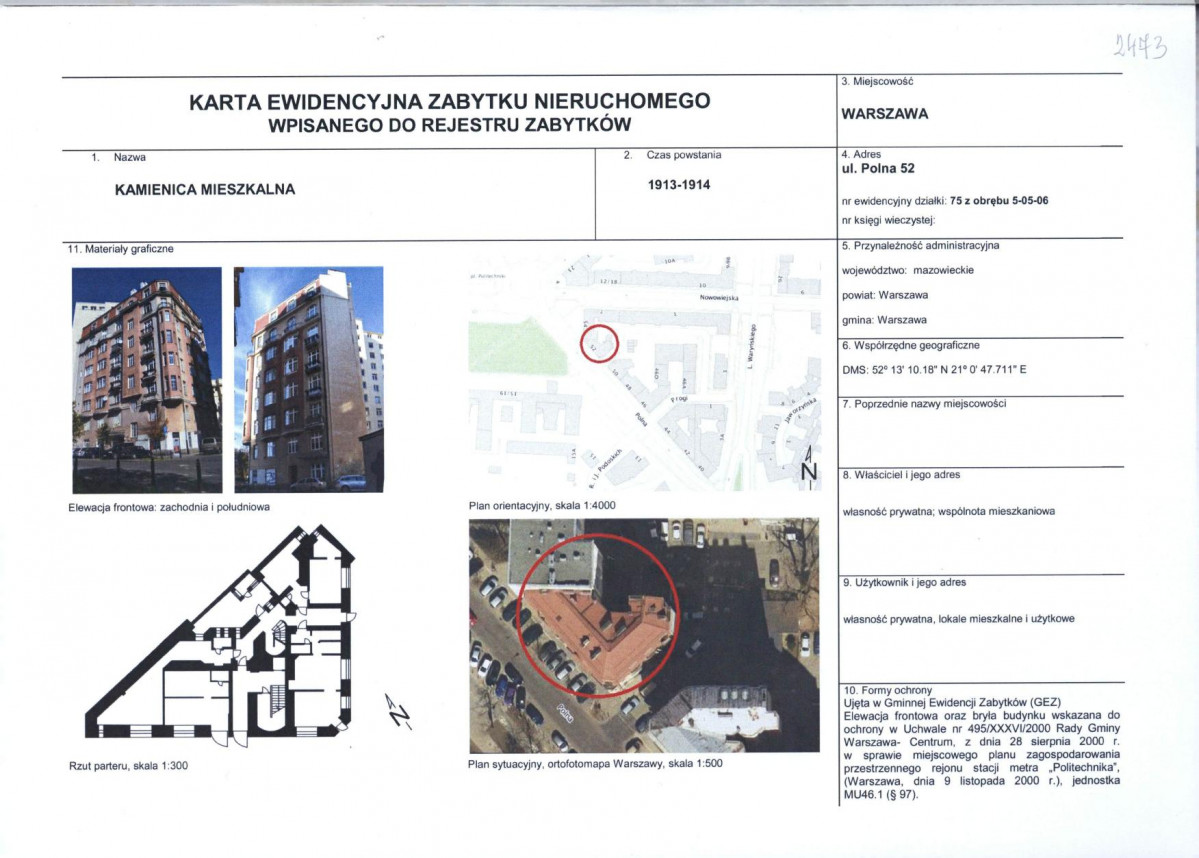This screenshot has width=1199, height=858.
Task: Select the north arrow on the site plan
Action: click(808, 462)
